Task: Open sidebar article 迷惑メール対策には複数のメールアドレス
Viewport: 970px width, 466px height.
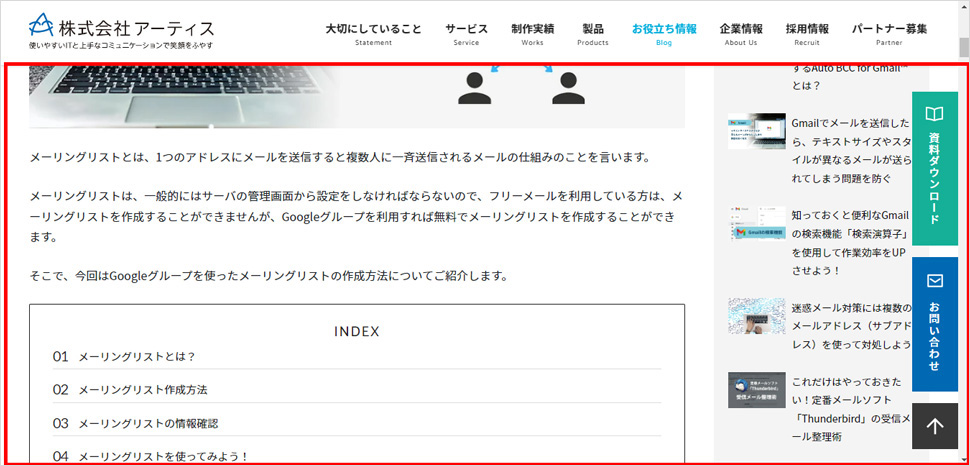Action: tap(851, 326)
